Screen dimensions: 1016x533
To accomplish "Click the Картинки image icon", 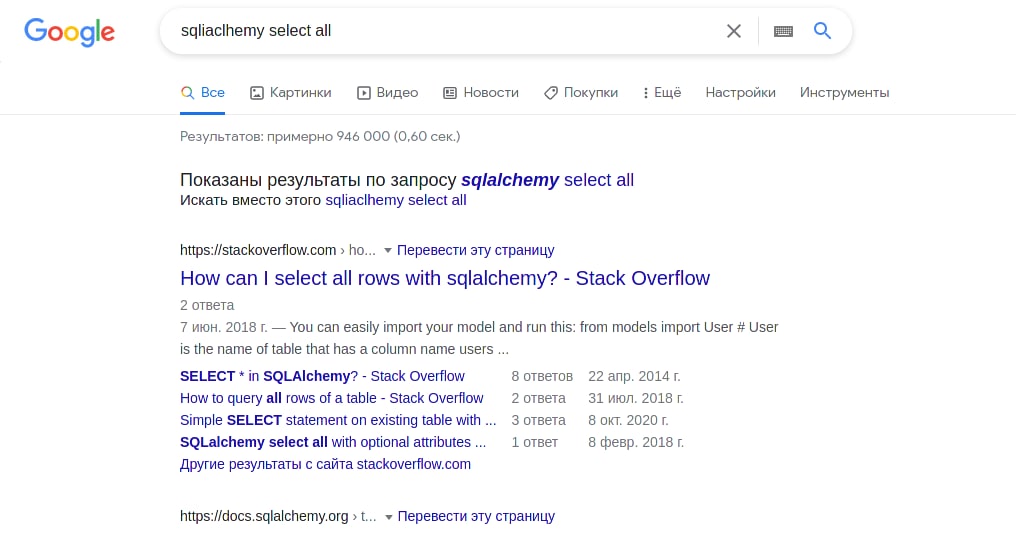I will tap(257, 93).
